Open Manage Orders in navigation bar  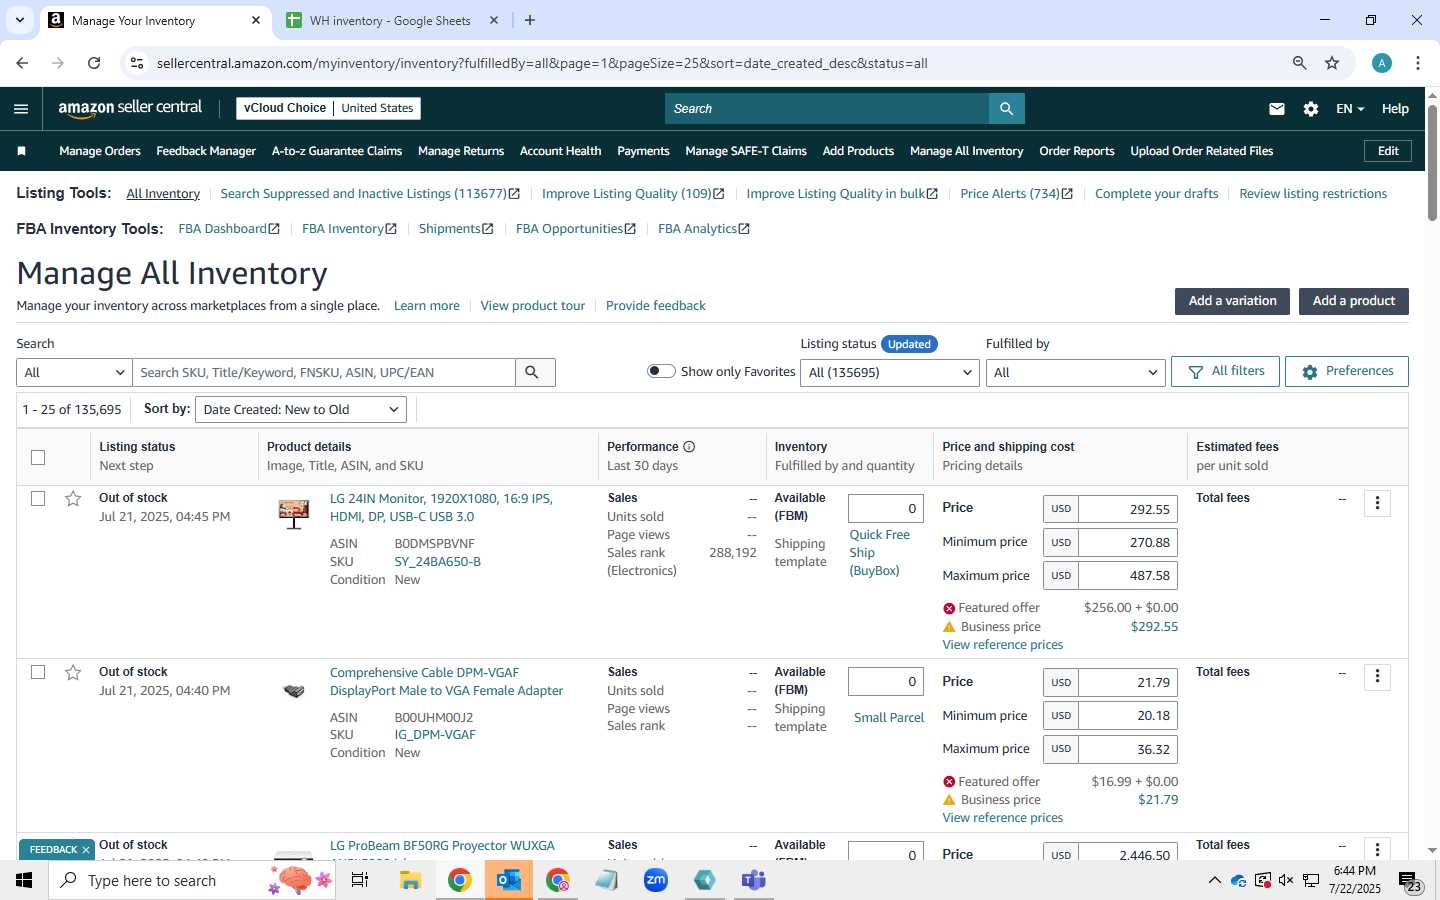100,151
